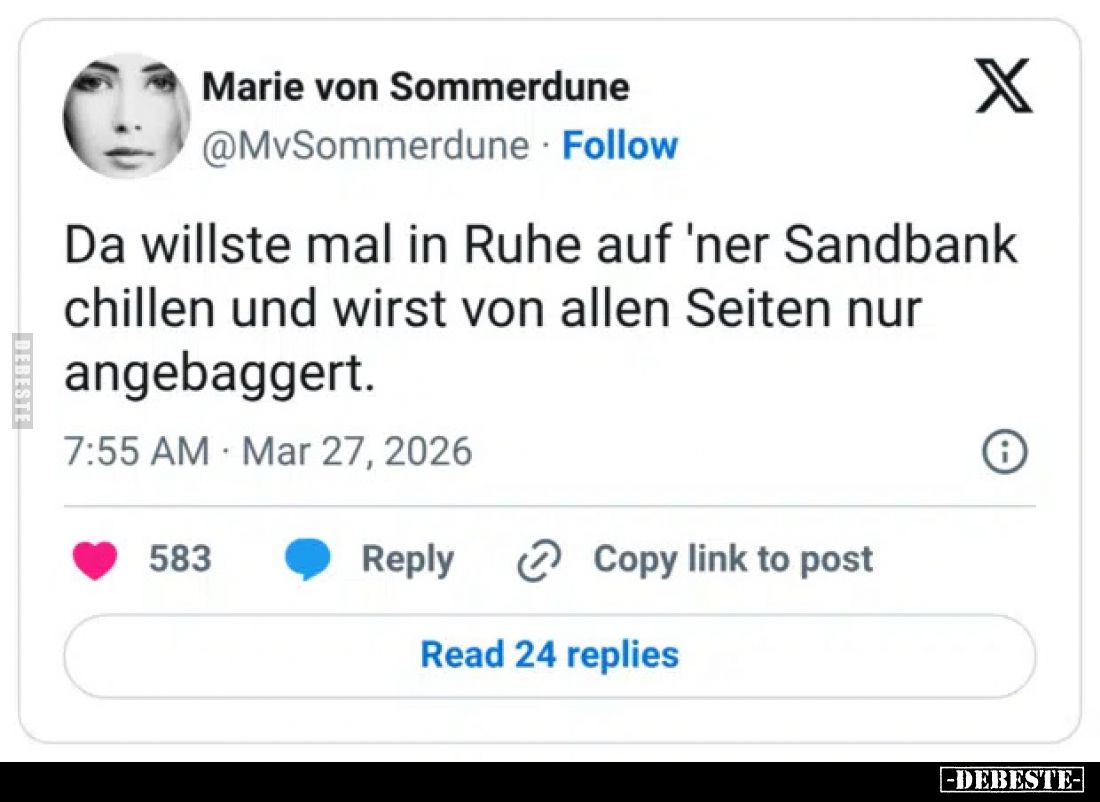Image resolution: width=1100 pixels, height=802 pixels.
Task: Click the DEBESTE watermark at bottom right
Action: coord(1013,777)
